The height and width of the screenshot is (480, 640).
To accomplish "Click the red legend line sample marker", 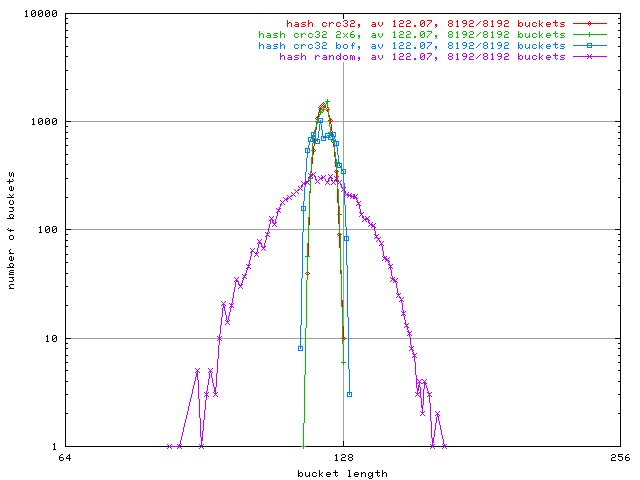I will pos(589,24).
